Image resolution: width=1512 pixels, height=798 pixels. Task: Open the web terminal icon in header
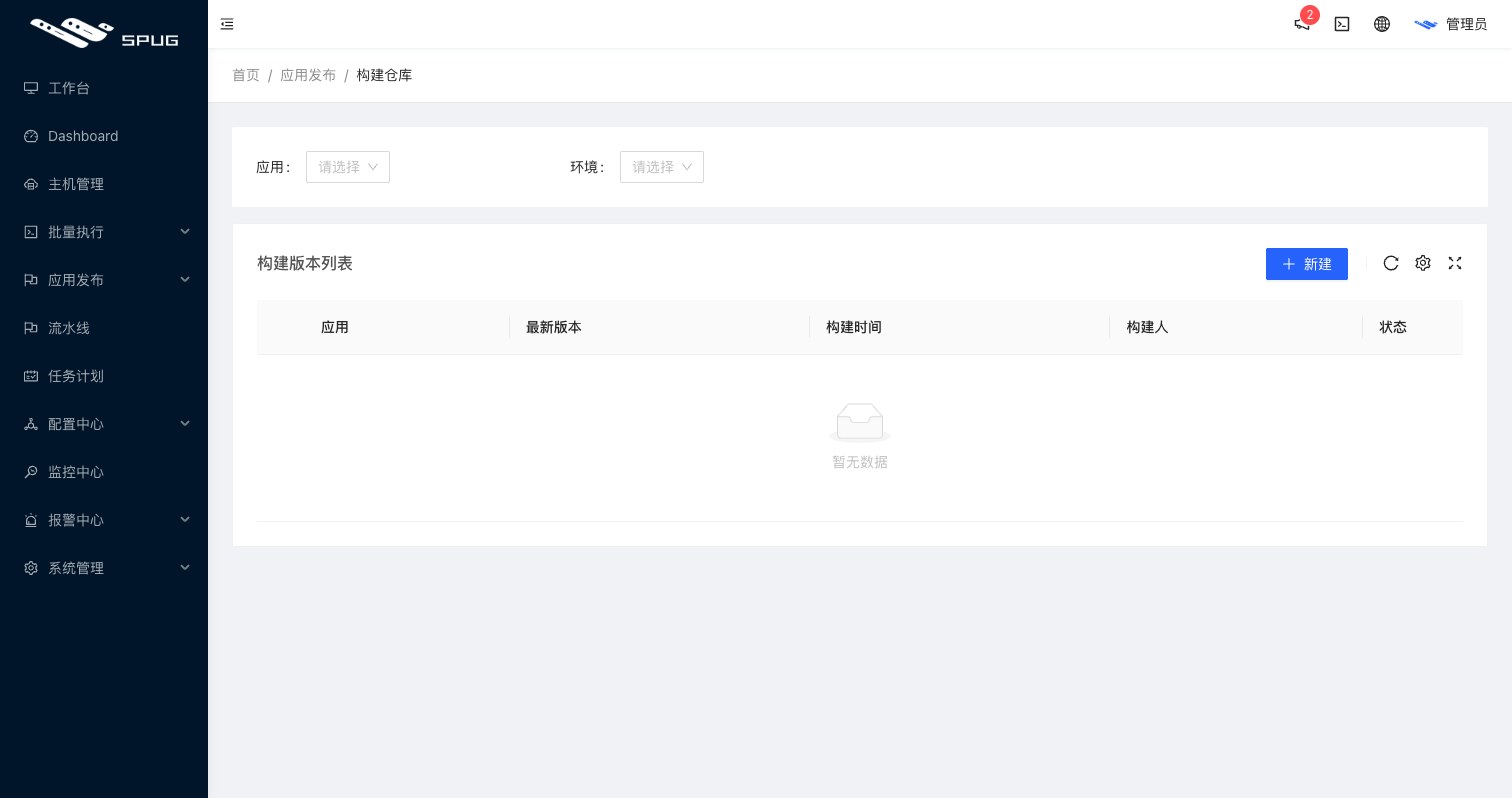[1342, 24]
